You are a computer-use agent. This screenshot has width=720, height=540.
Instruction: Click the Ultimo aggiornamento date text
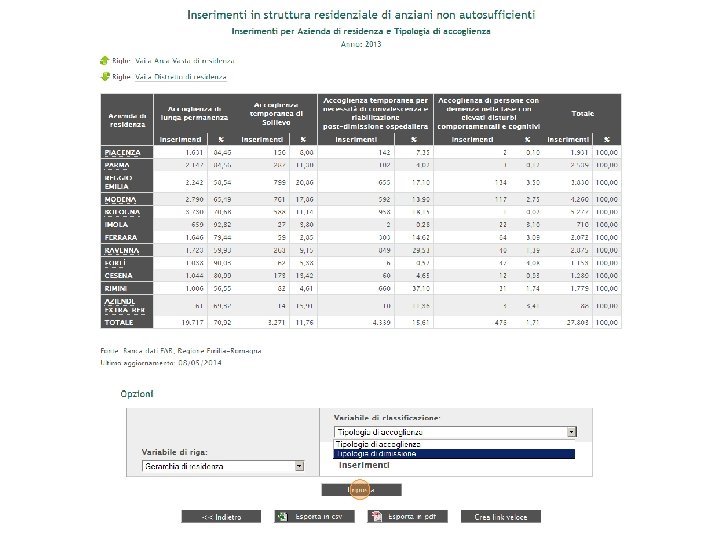(x=161, y=363)
